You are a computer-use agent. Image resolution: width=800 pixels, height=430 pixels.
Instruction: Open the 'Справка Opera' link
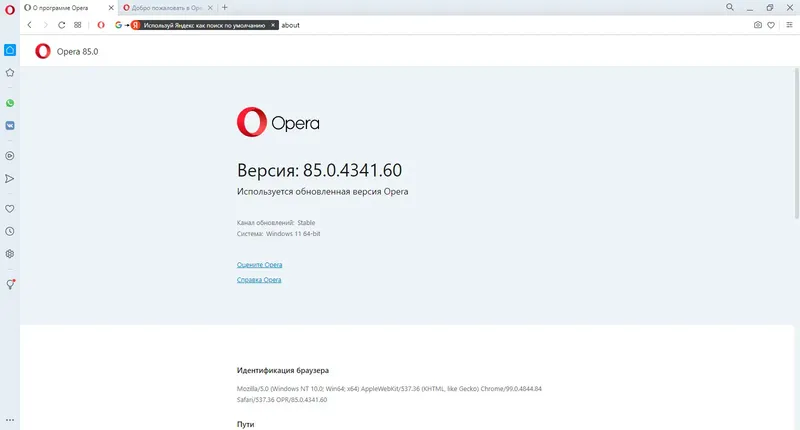click(x=259, y=280)
